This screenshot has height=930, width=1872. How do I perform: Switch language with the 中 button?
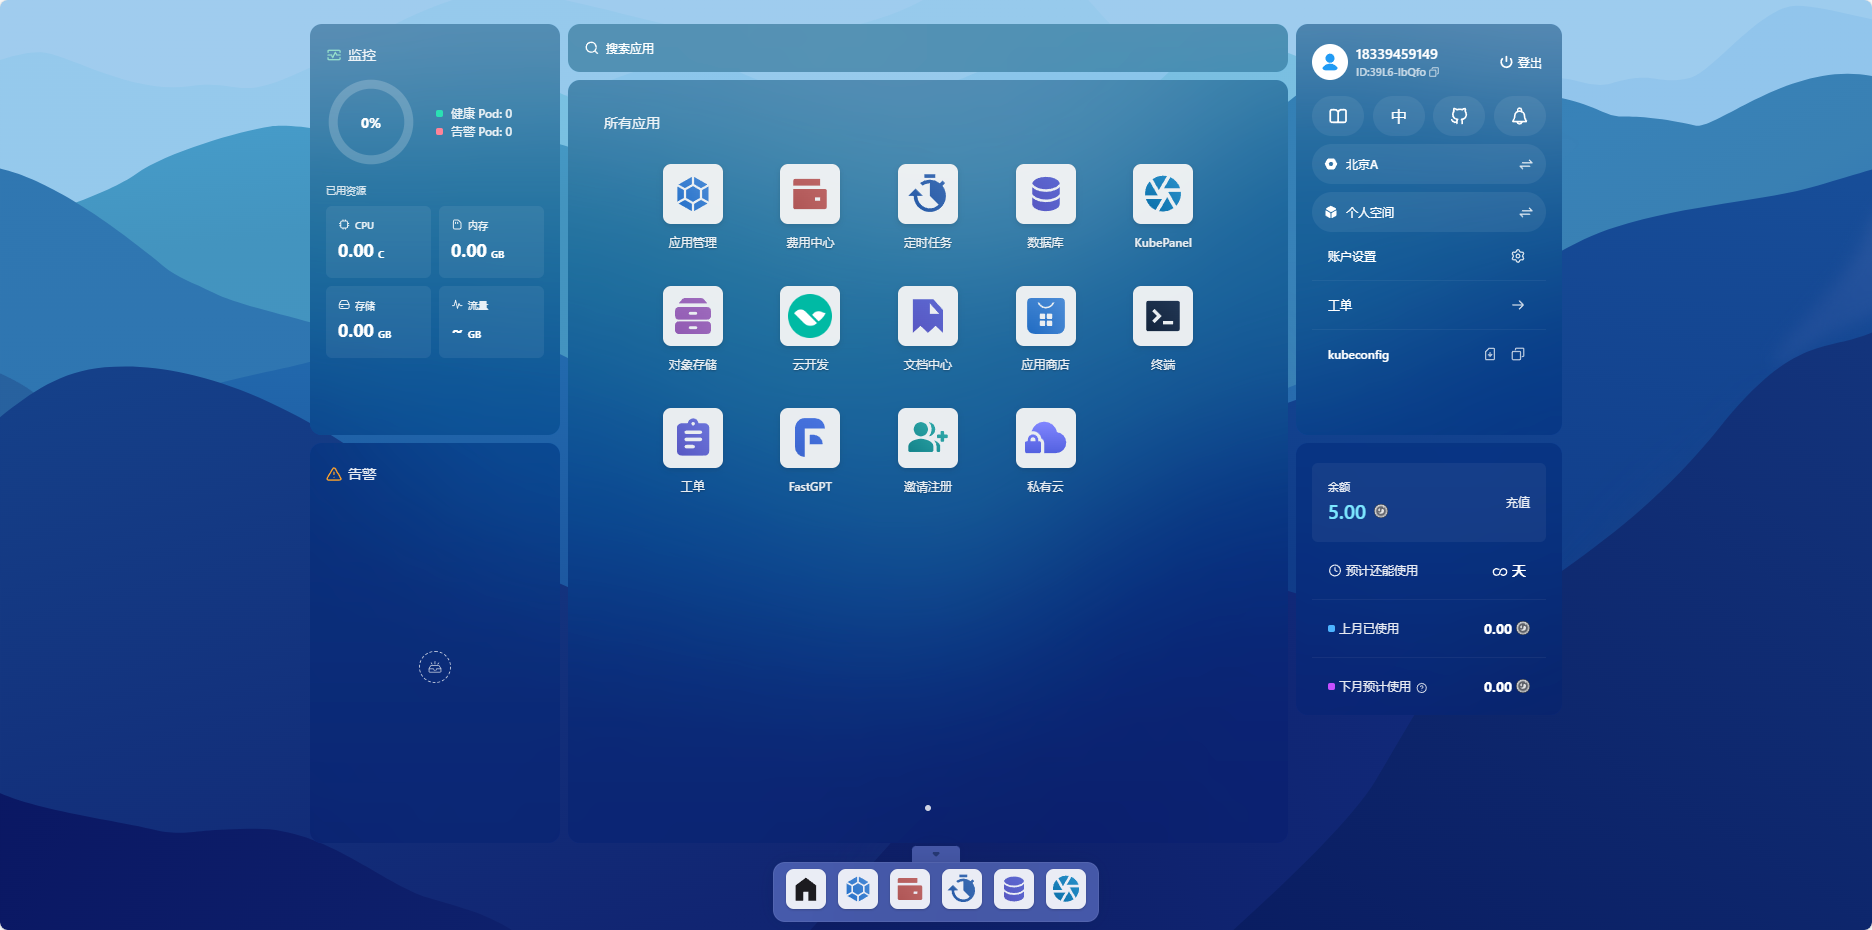[1399, 116]
